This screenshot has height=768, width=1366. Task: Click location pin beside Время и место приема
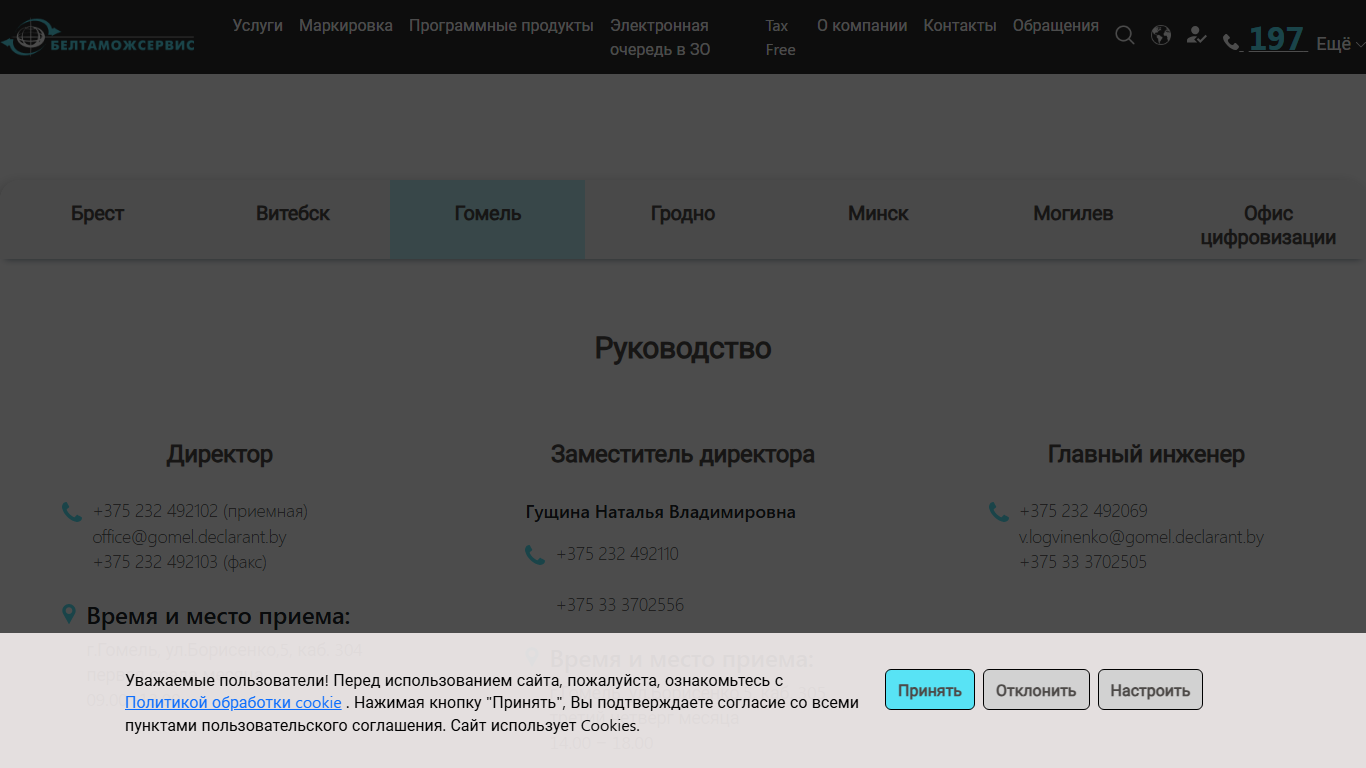click(69, 614)
